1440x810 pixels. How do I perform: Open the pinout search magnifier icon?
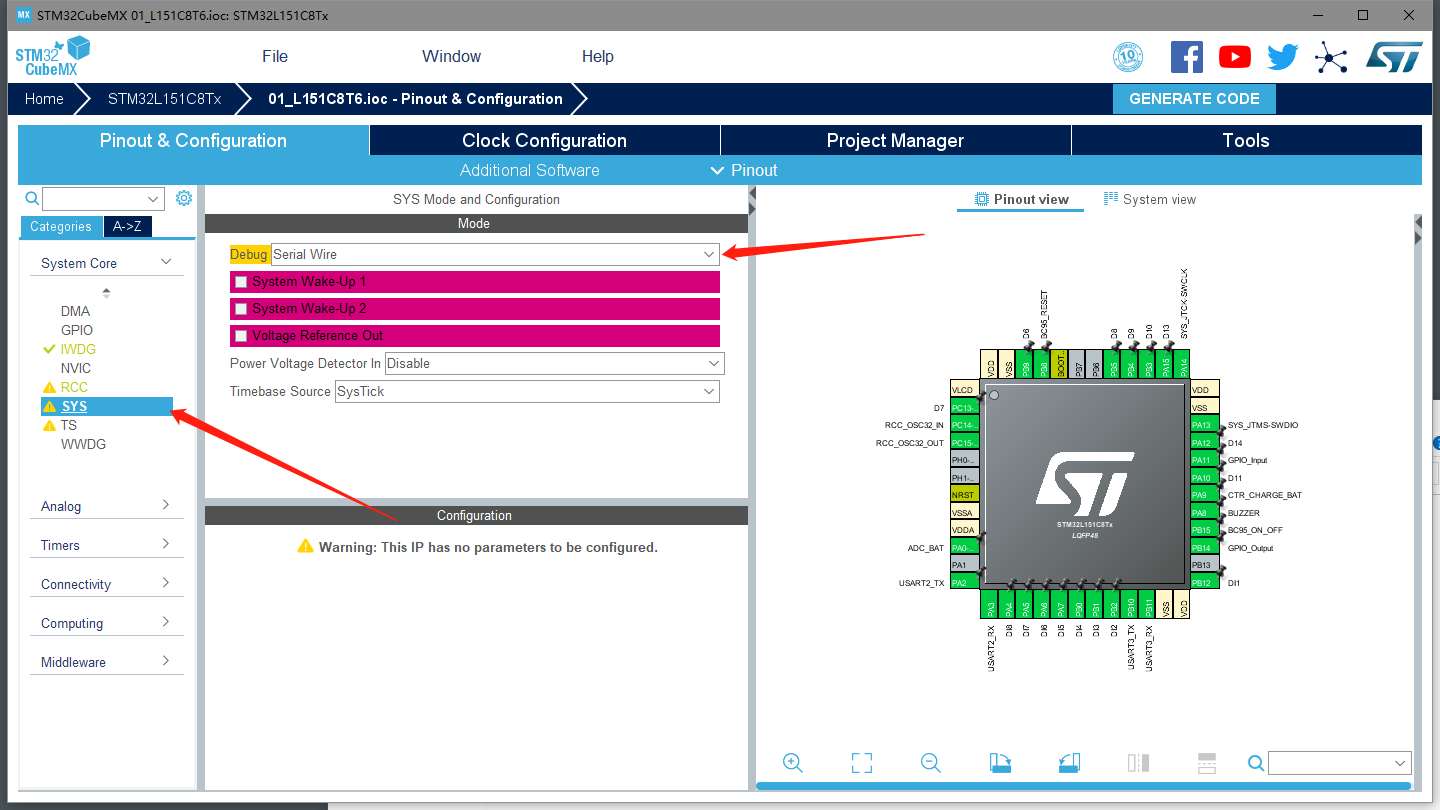click(1255, 762)
